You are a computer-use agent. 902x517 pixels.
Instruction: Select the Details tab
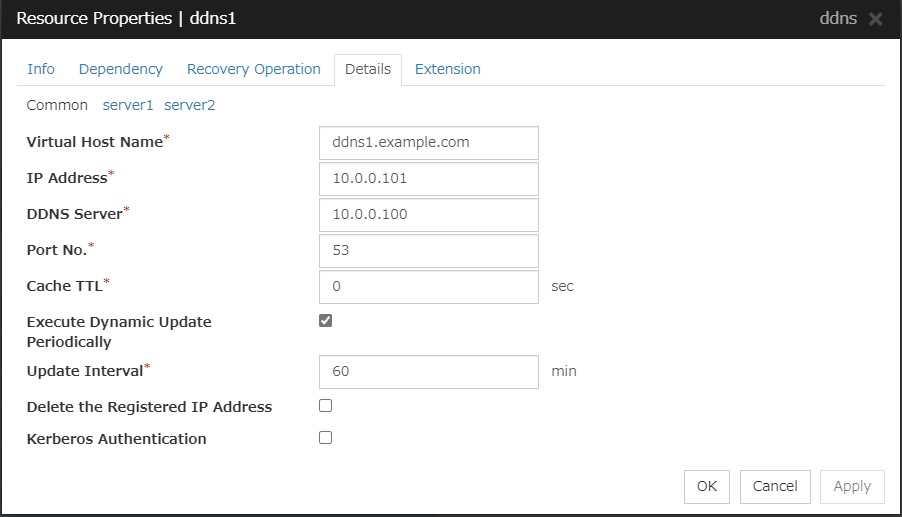[367, 69]
